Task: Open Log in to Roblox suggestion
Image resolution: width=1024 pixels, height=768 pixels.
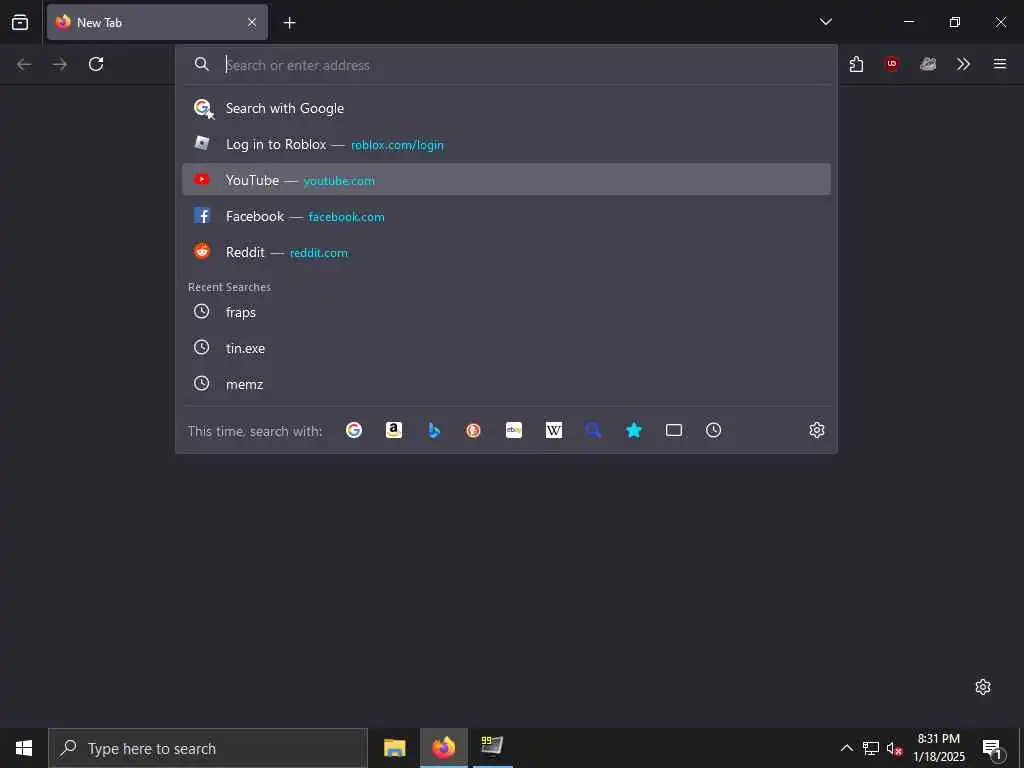Action: [x=506, y=144]
